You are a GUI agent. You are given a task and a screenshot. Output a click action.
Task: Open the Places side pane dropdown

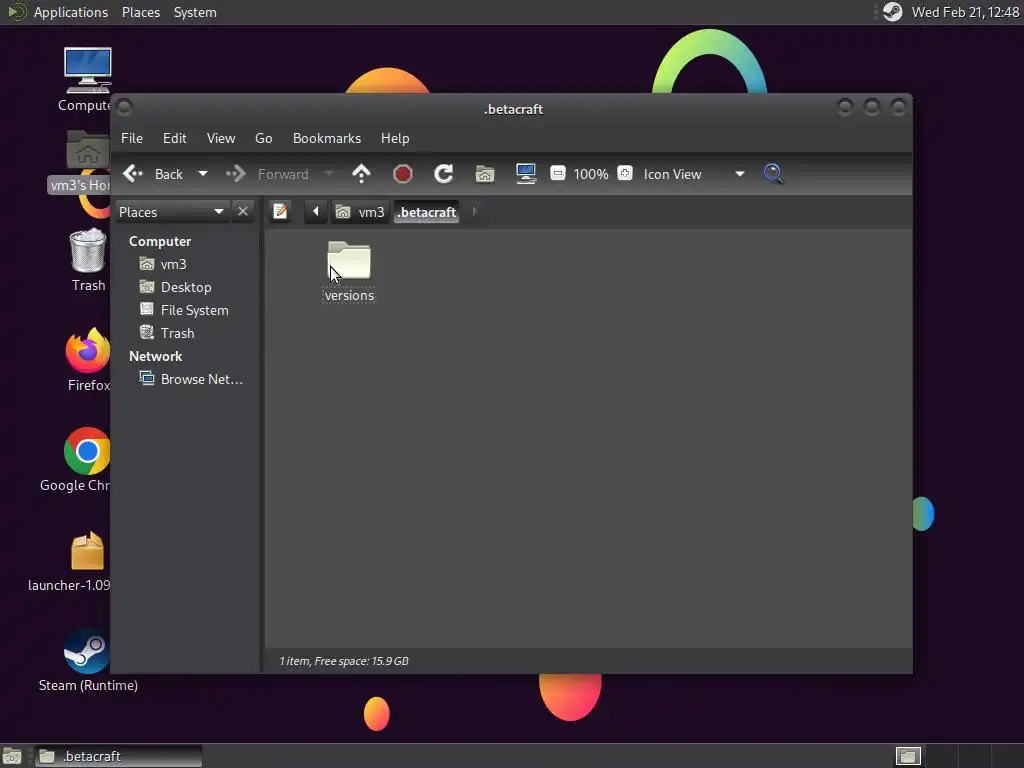tap(172, 212)
